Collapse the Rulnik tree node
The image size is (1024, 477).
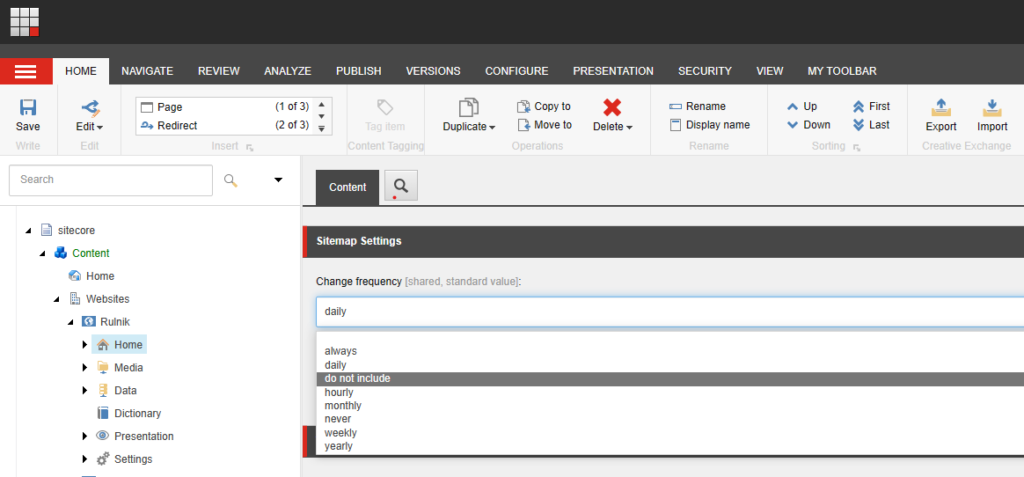(71, 322)
